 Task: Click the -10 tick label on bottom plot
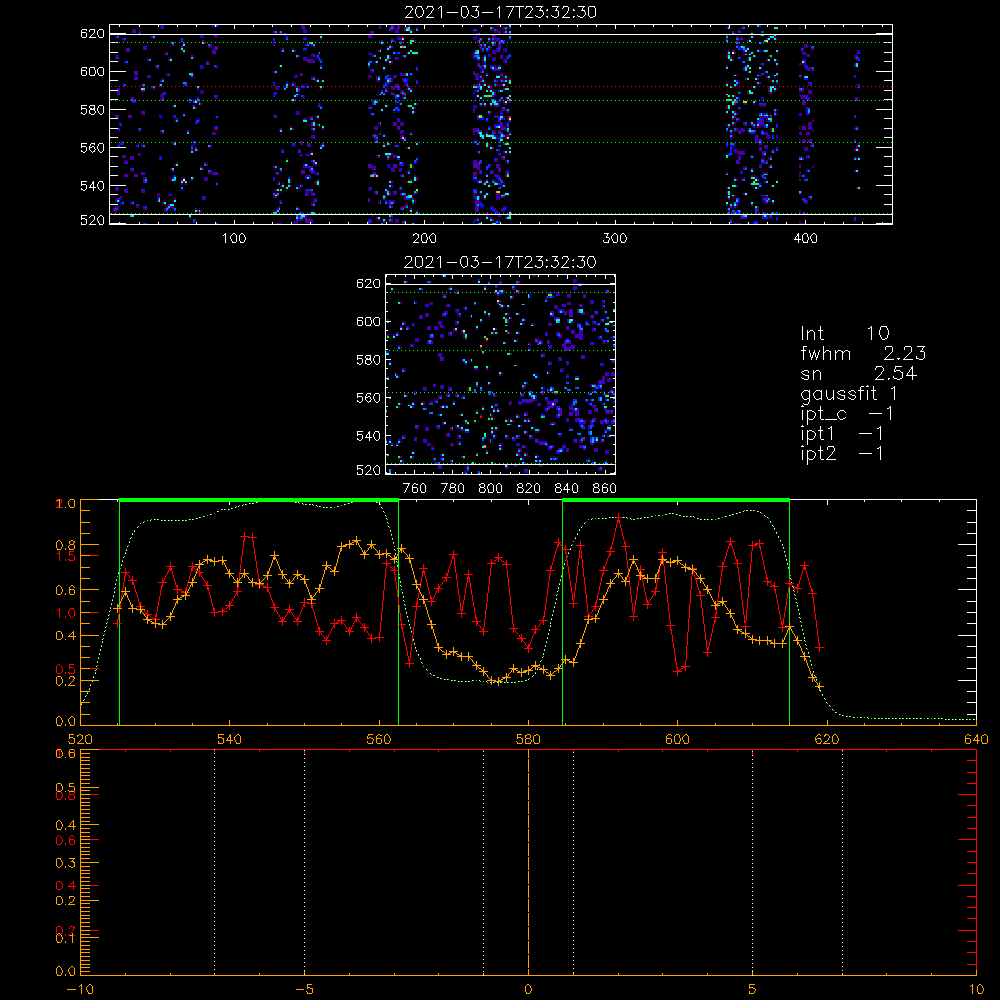click(x=80, y=990)
